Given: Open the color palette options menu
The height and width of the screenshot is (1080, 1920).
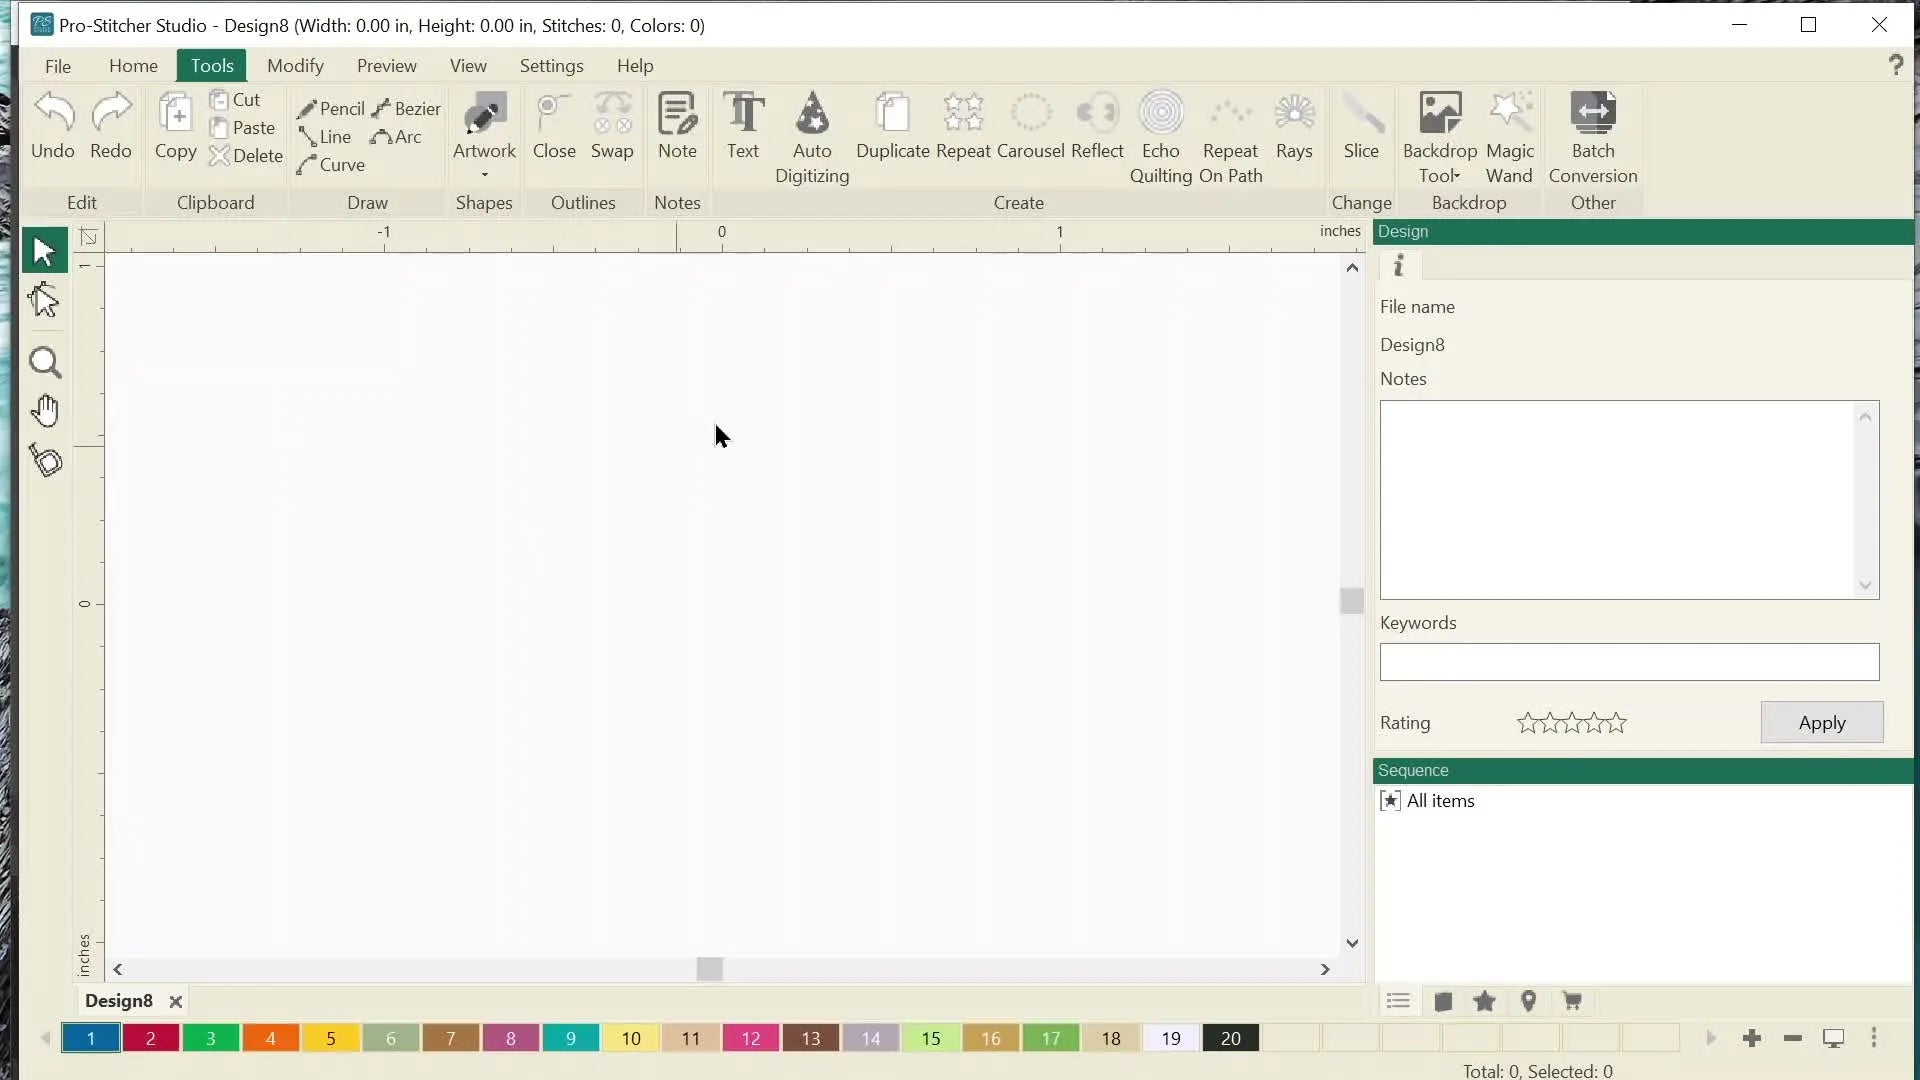Looking at the screenshot, I should 1874,1038.
